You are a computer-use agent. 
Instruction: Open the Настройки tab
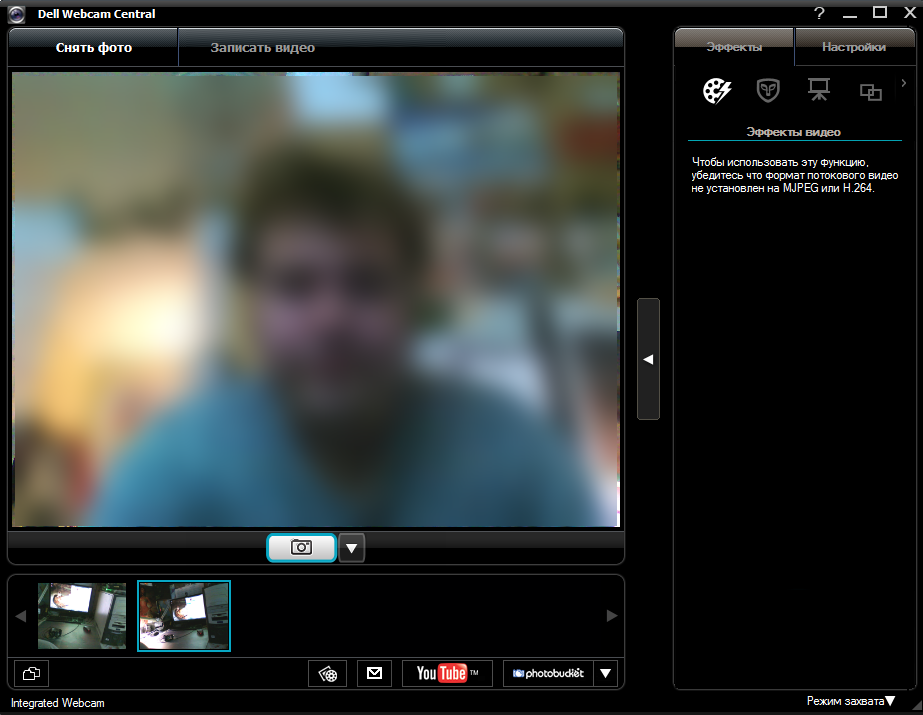click(x=853, y=47)
